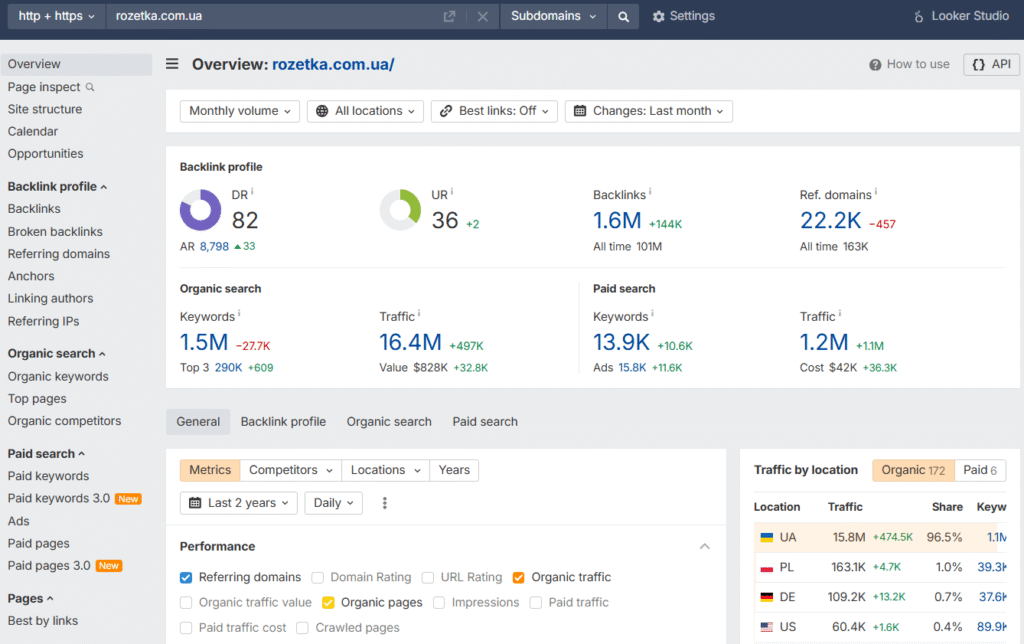This screenshot has height=644, width=1024.
Task: Switch to the Backlink profile tab
Action: pyautogui.click(x=283, y=421)
